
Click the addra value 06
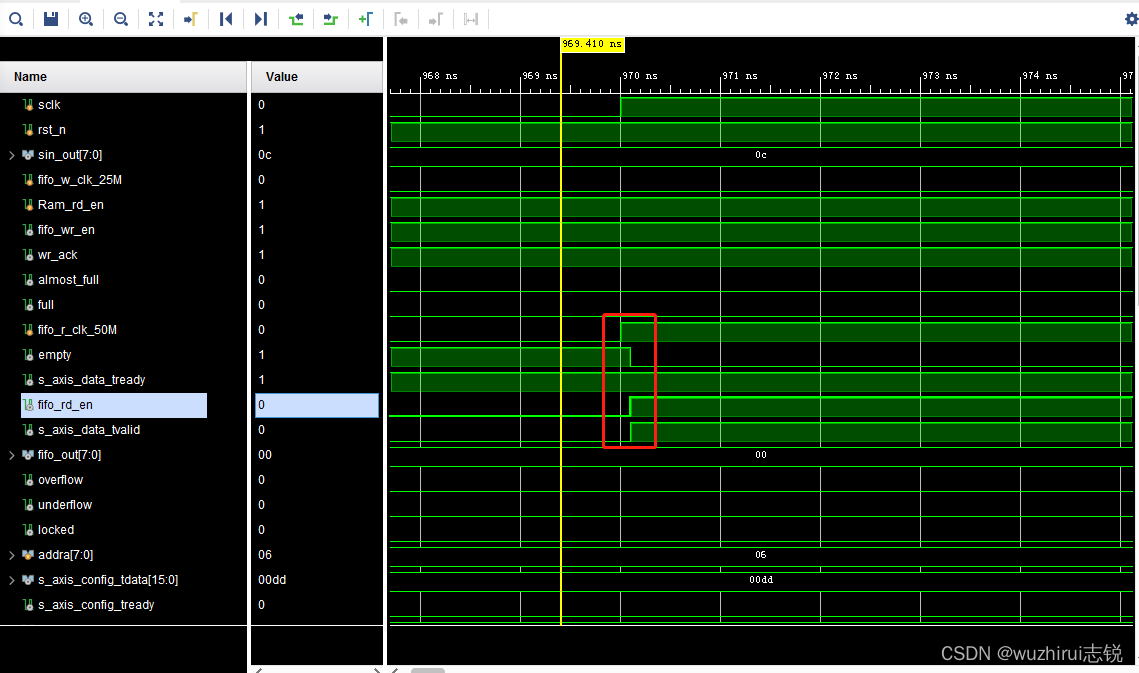pyautogui.click(x=264, y=555)
